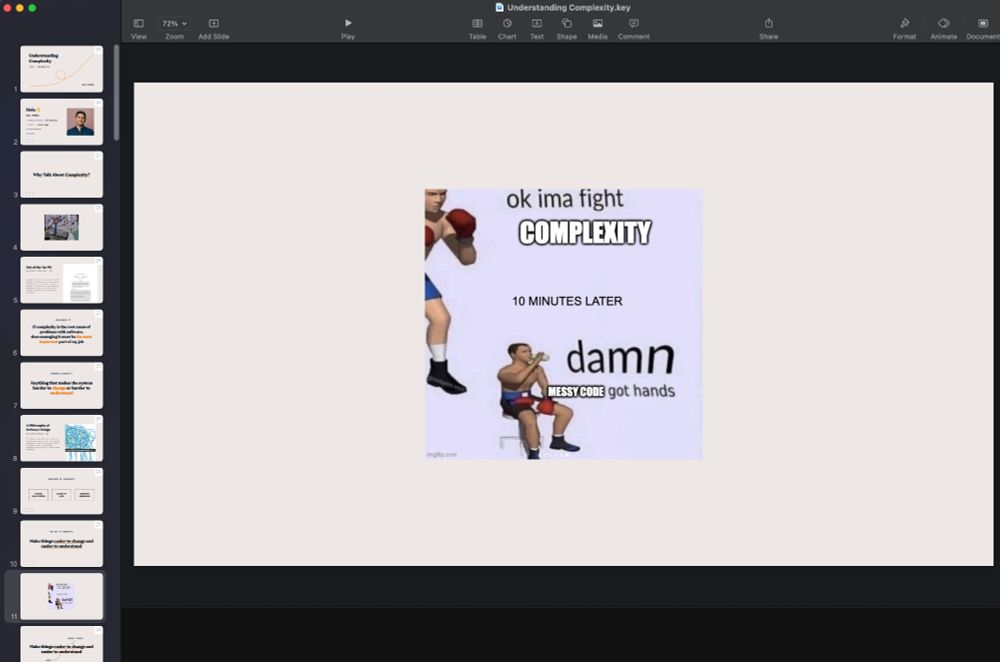Select slide 2 with portrait photo
This screenshot has height=662, width=1000.
(61, 122)
